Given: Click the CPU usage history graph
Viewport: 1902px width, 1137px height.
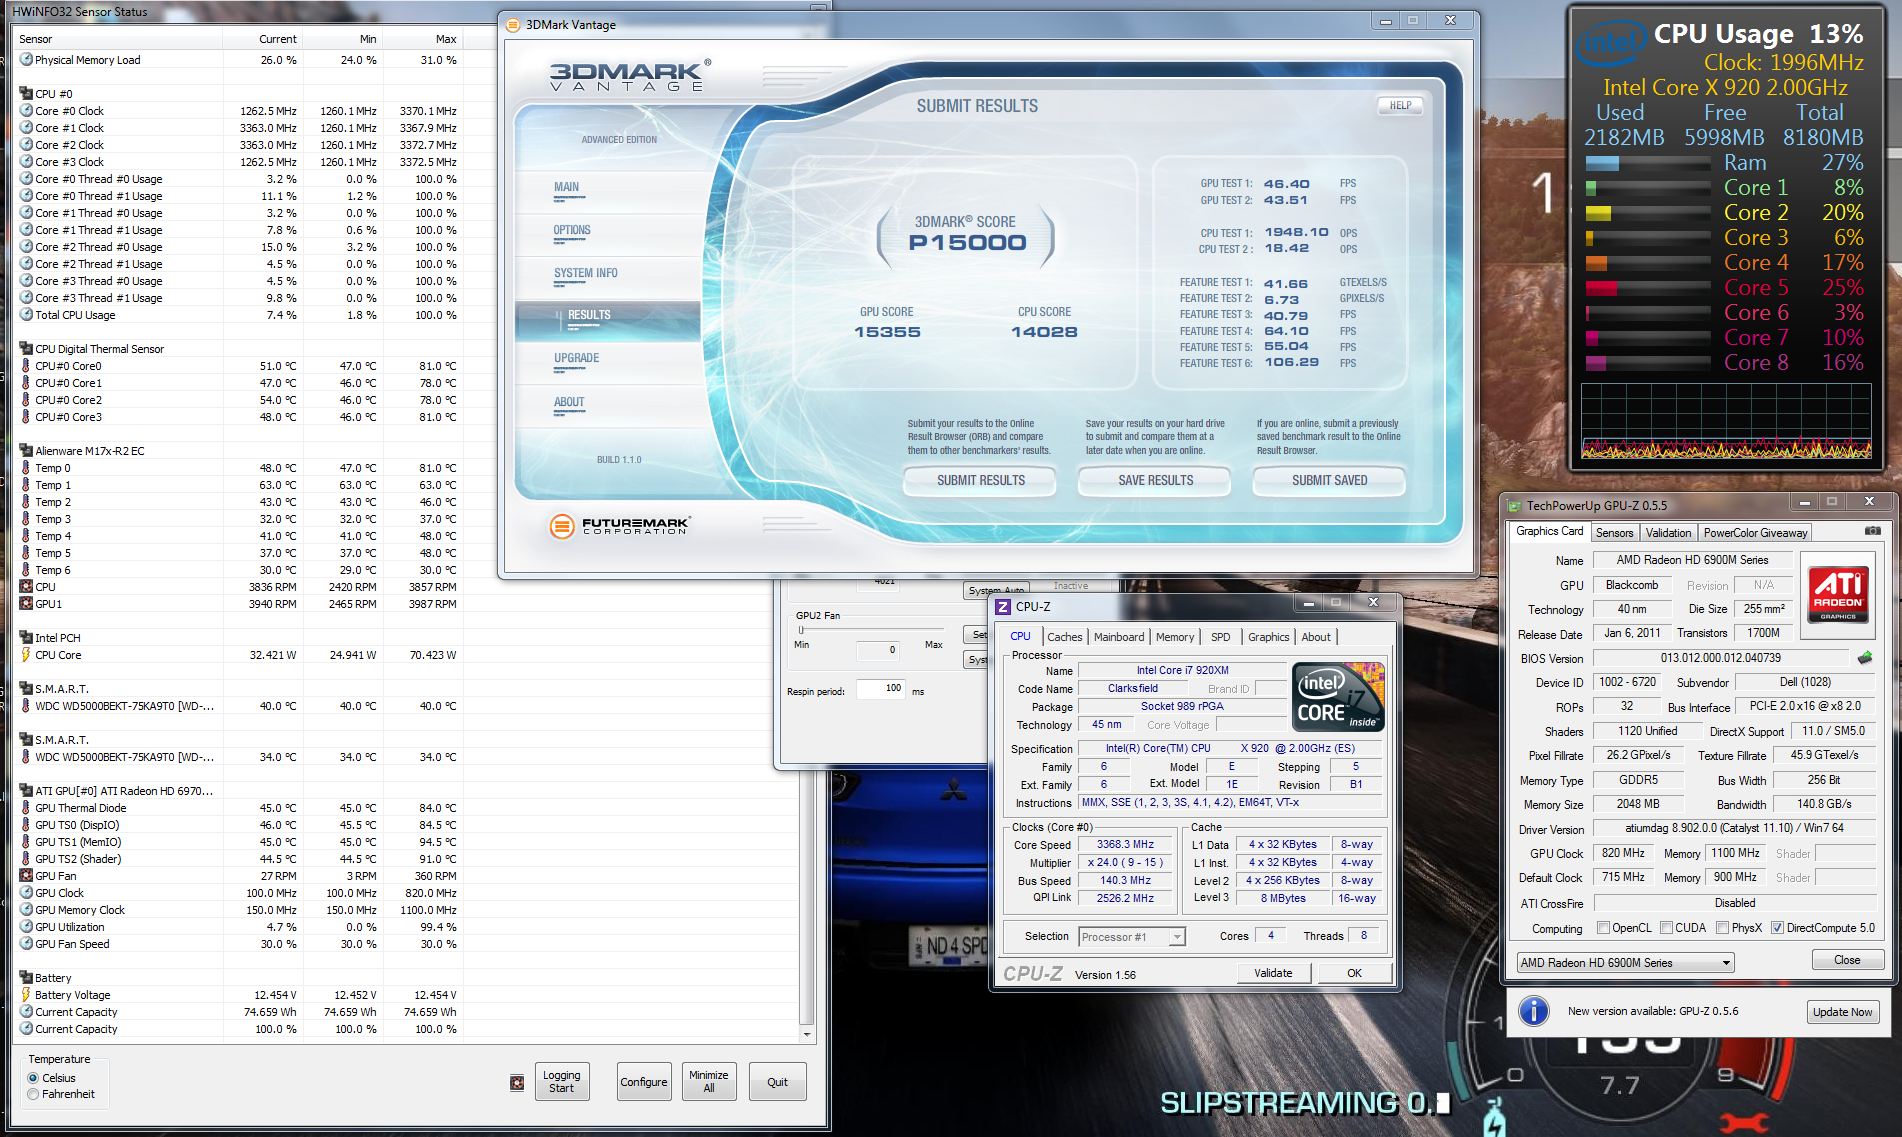Looking at the screenshot, I should (1726, 421).
